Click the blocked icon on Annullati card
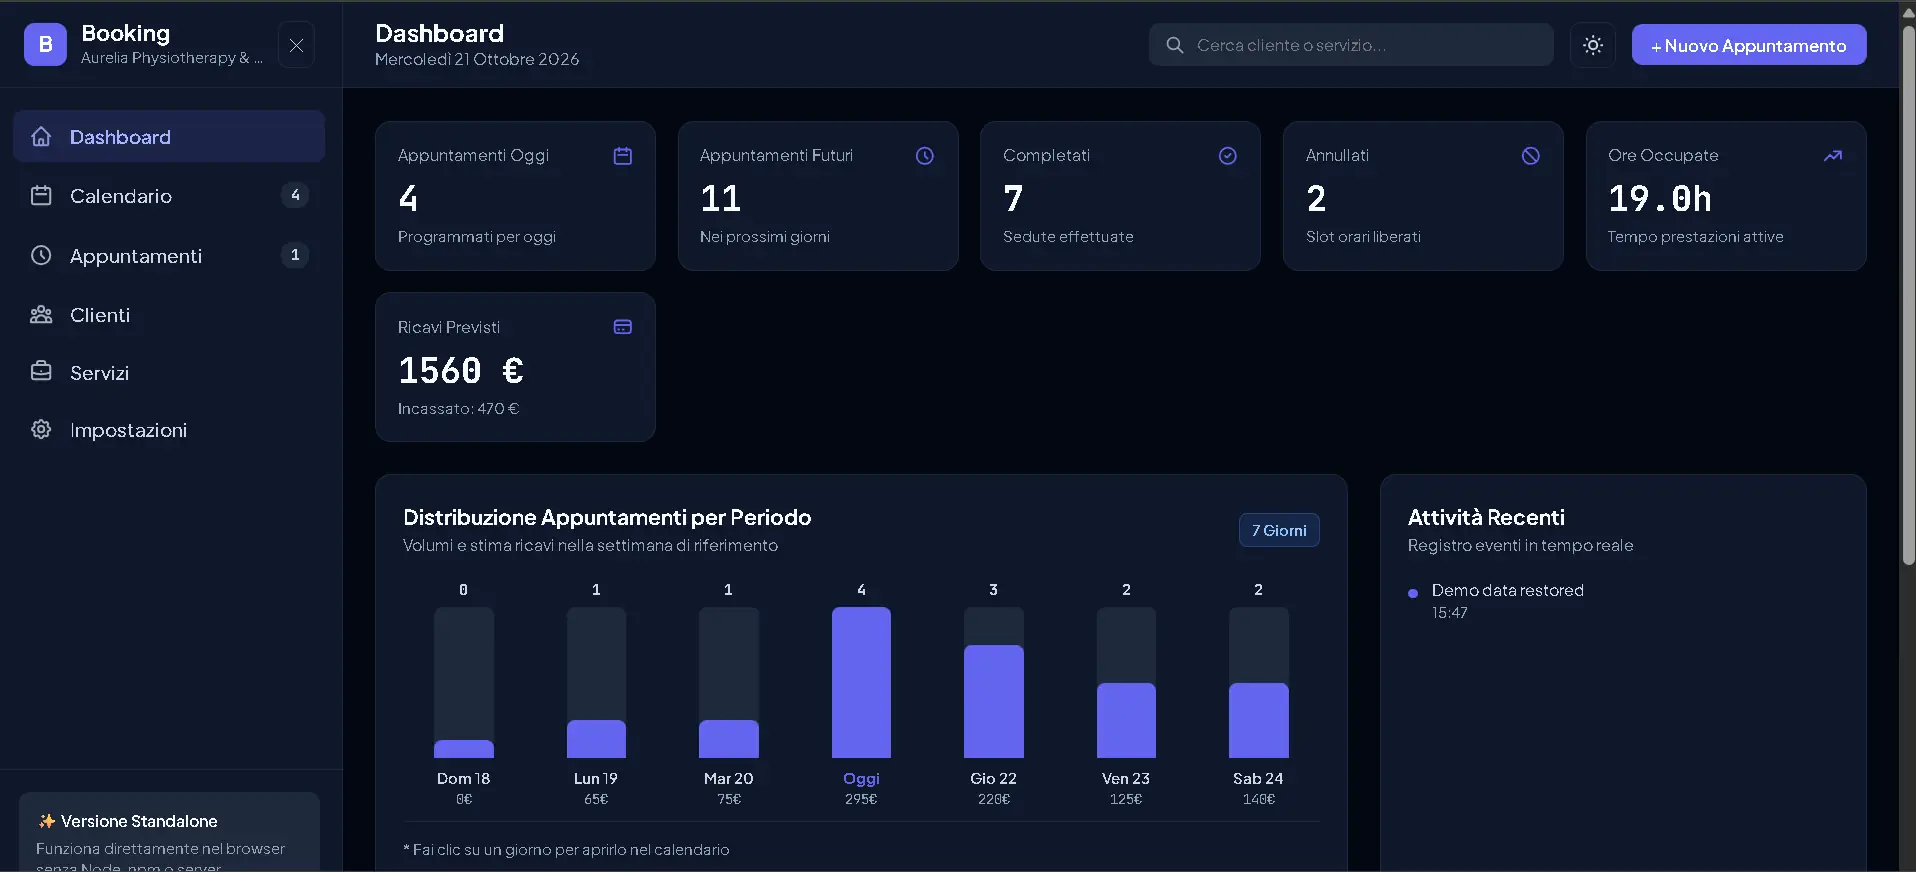1916x872 pixels. coord(1531,156)
